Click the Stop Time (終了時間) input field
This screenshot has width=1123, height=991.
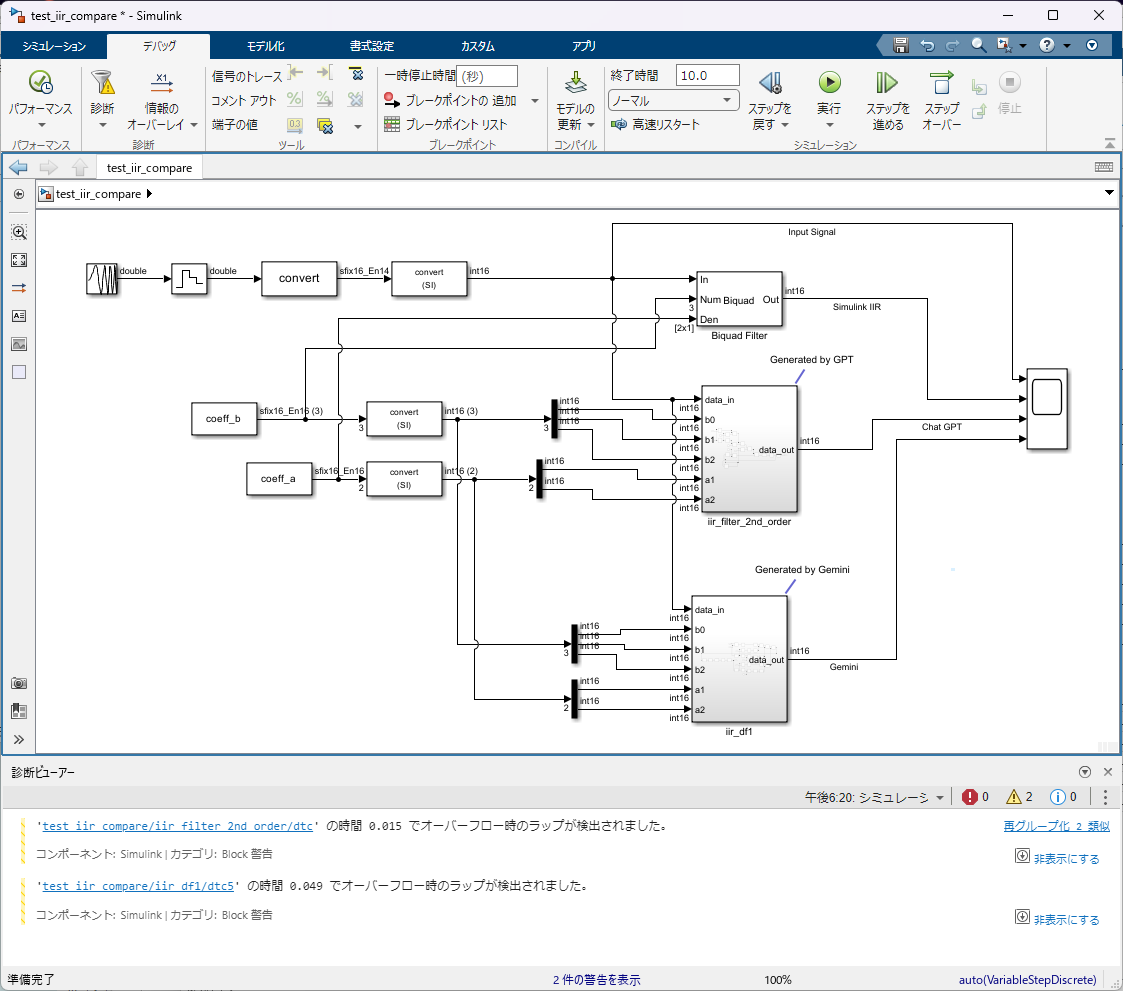pos(708,76)
